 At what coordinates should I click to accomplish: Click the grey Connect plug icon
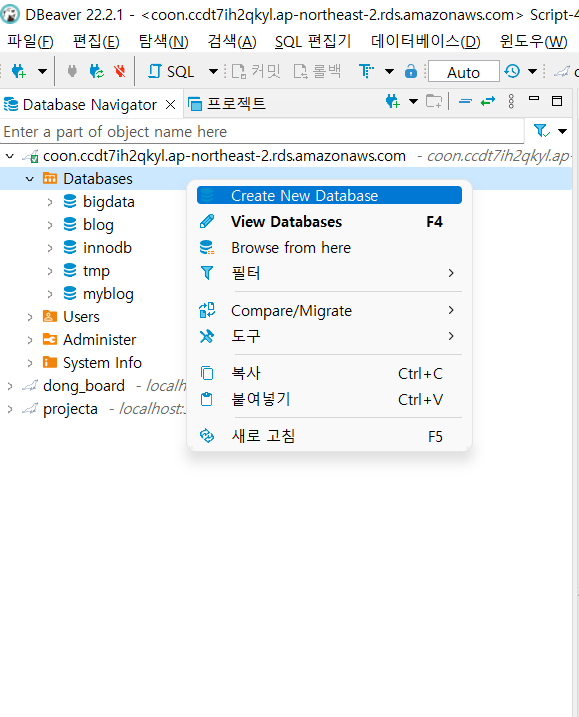tap(72, 71)
